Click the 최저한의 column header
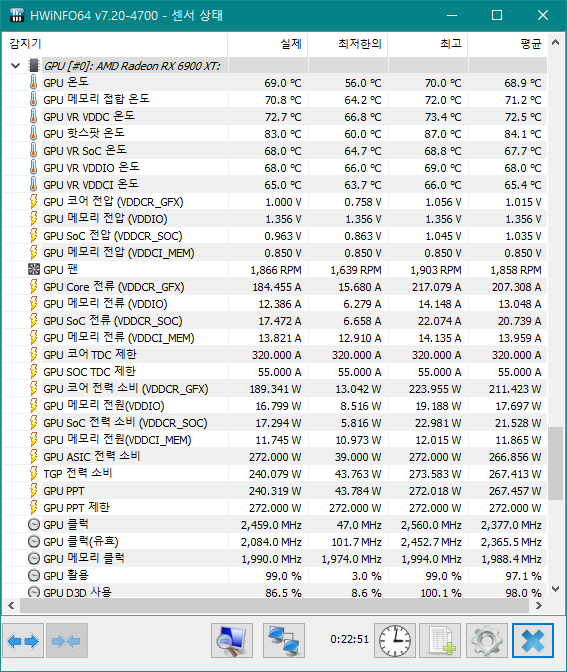The height and width of the screenshot is (672, 567). tap(348, 44)
